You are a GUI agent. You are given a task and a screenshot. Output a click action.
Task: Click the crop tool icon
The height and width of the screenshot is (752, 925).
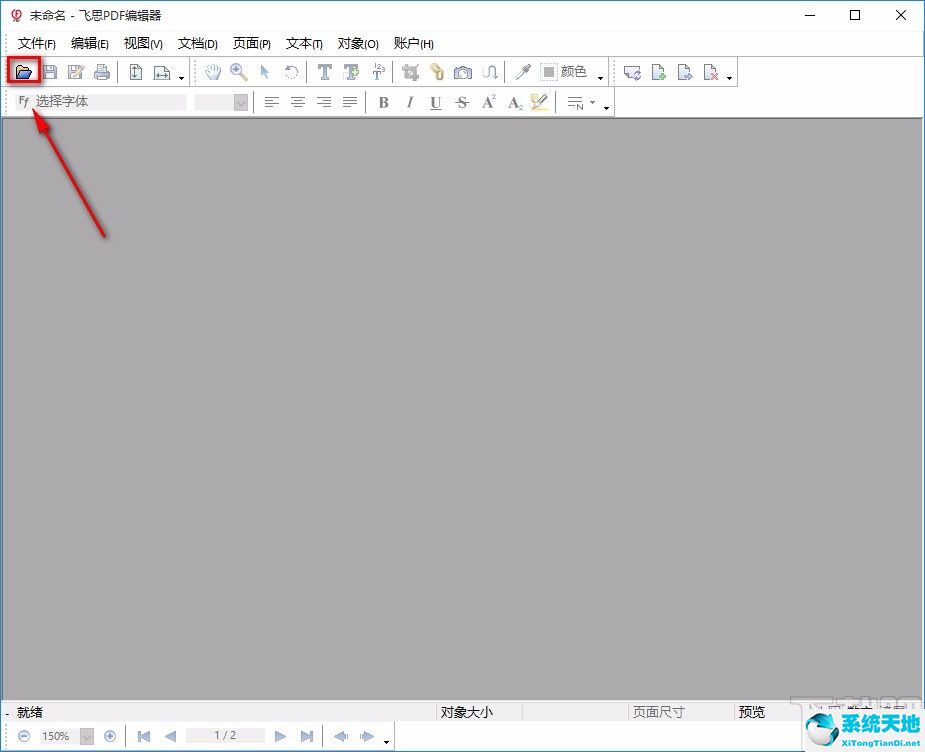pos(410,72)
